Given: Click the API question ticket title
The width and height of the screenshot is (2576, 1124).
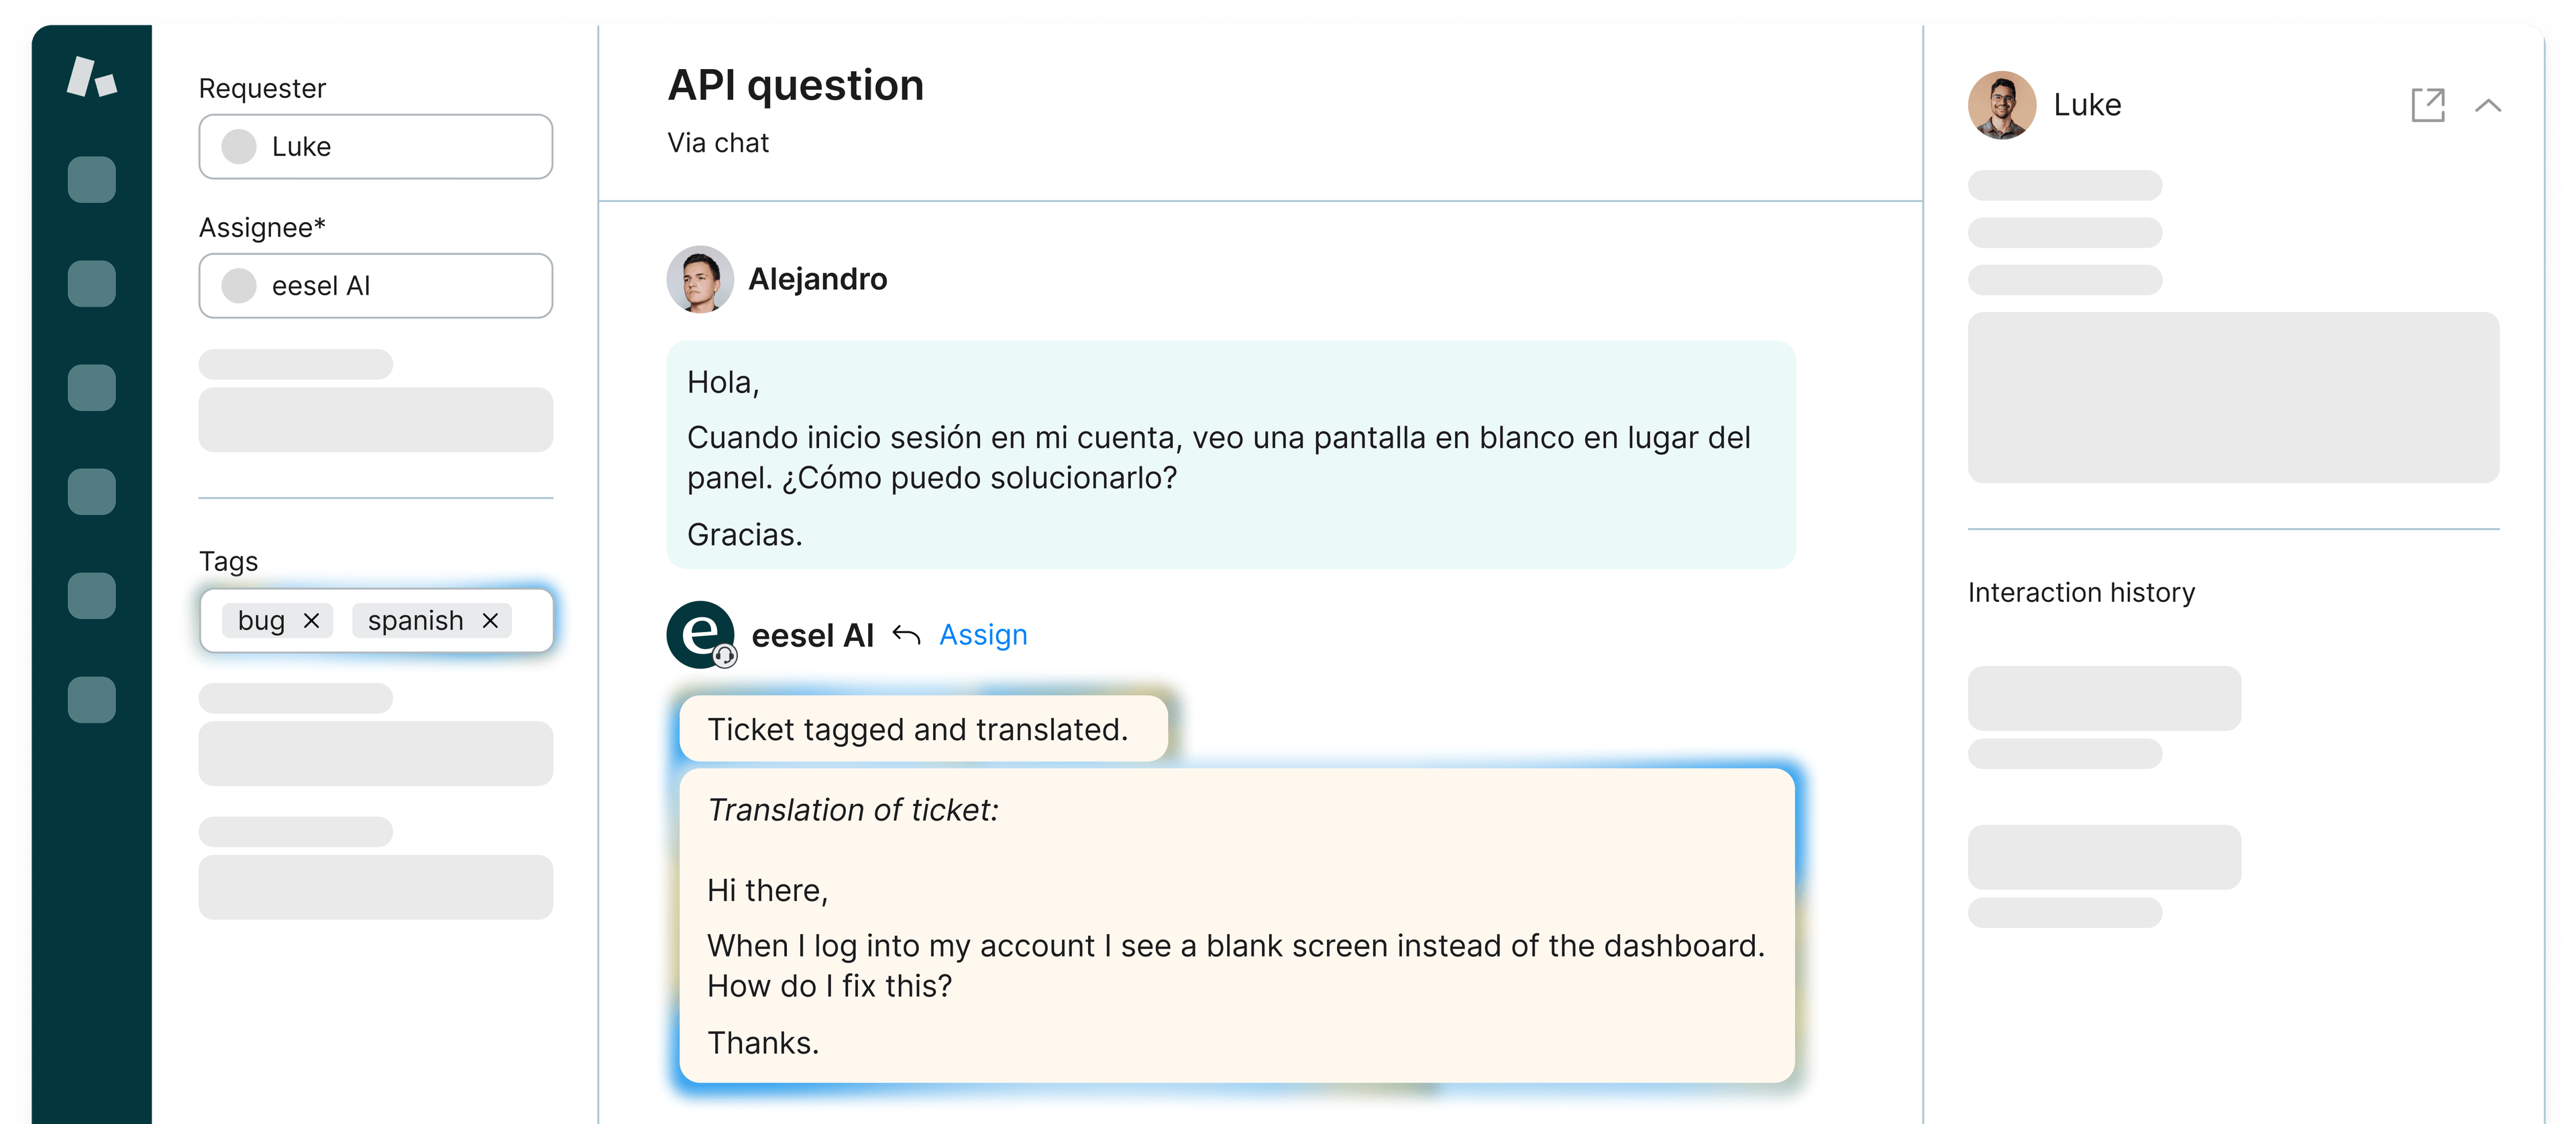Looking at the screenshot, I should point(795,85).
